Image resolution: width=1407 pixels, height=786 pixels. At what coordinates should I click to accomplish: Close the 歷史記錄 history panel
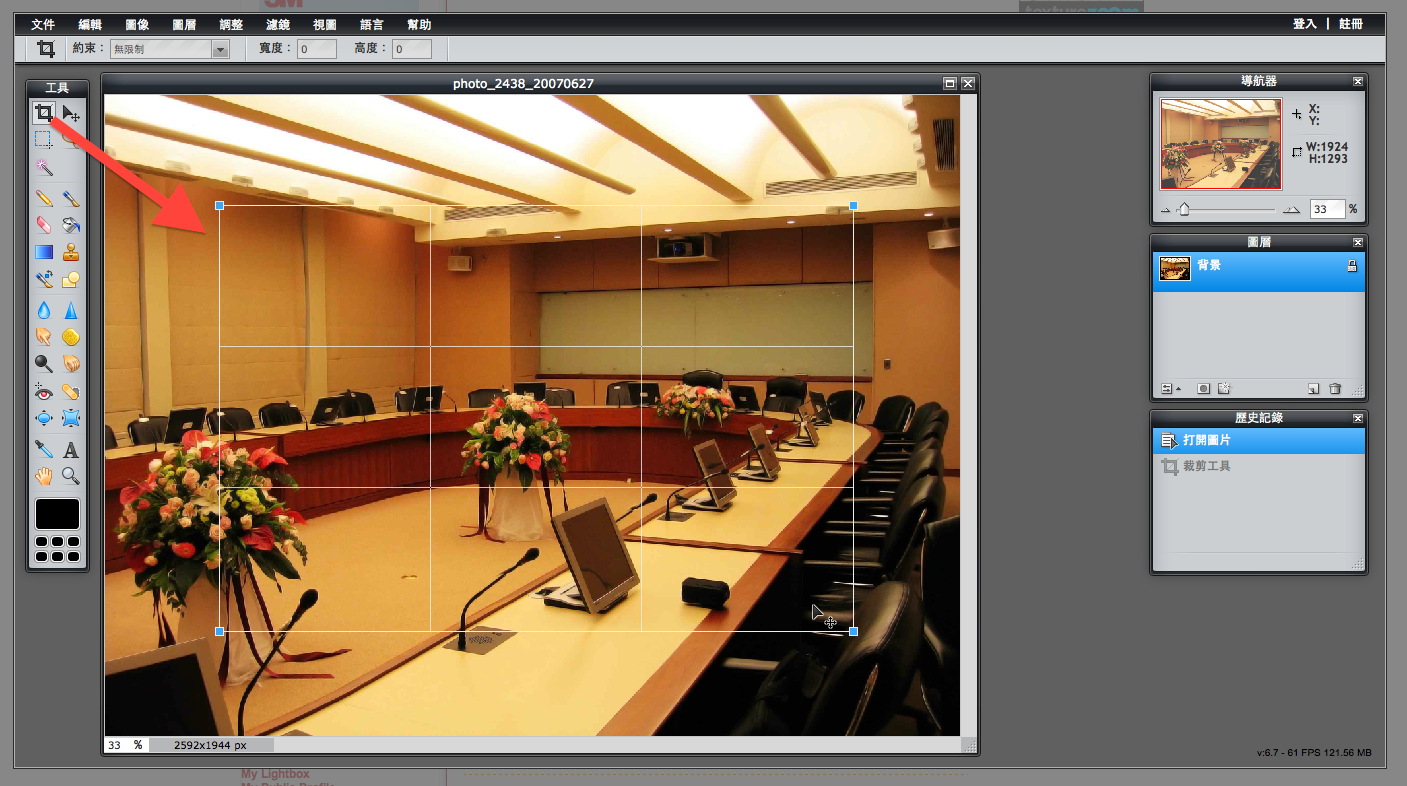(1357, 418)
